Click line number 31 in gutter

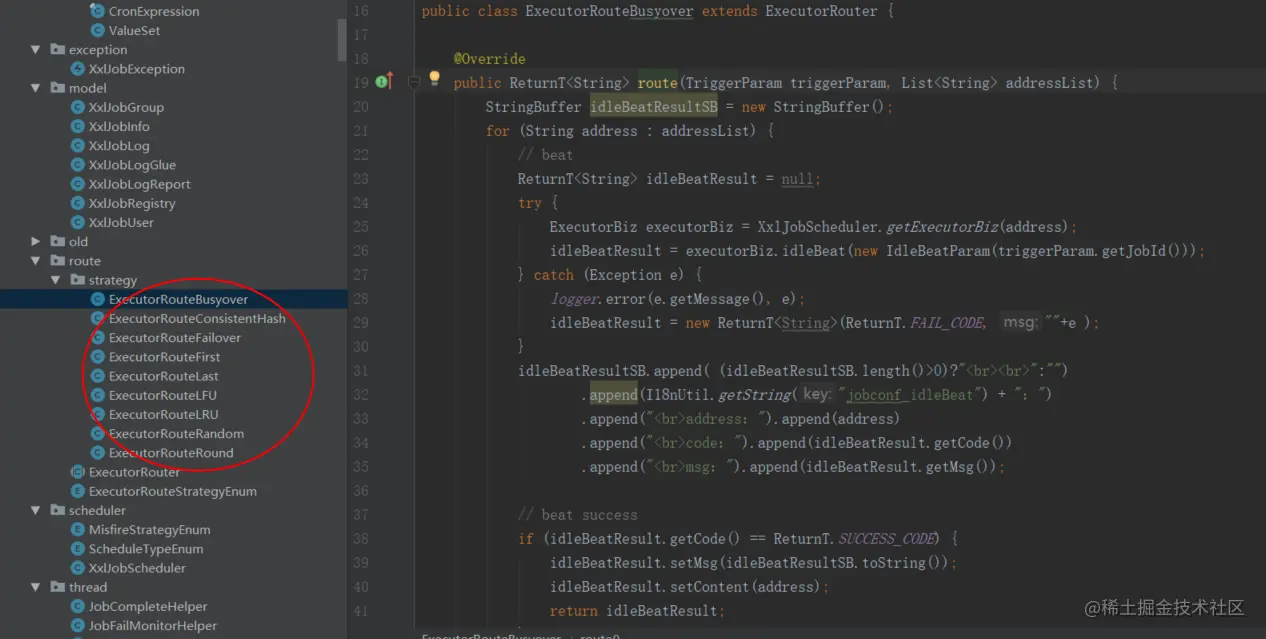pyautogui.click(x=361, y=371)
